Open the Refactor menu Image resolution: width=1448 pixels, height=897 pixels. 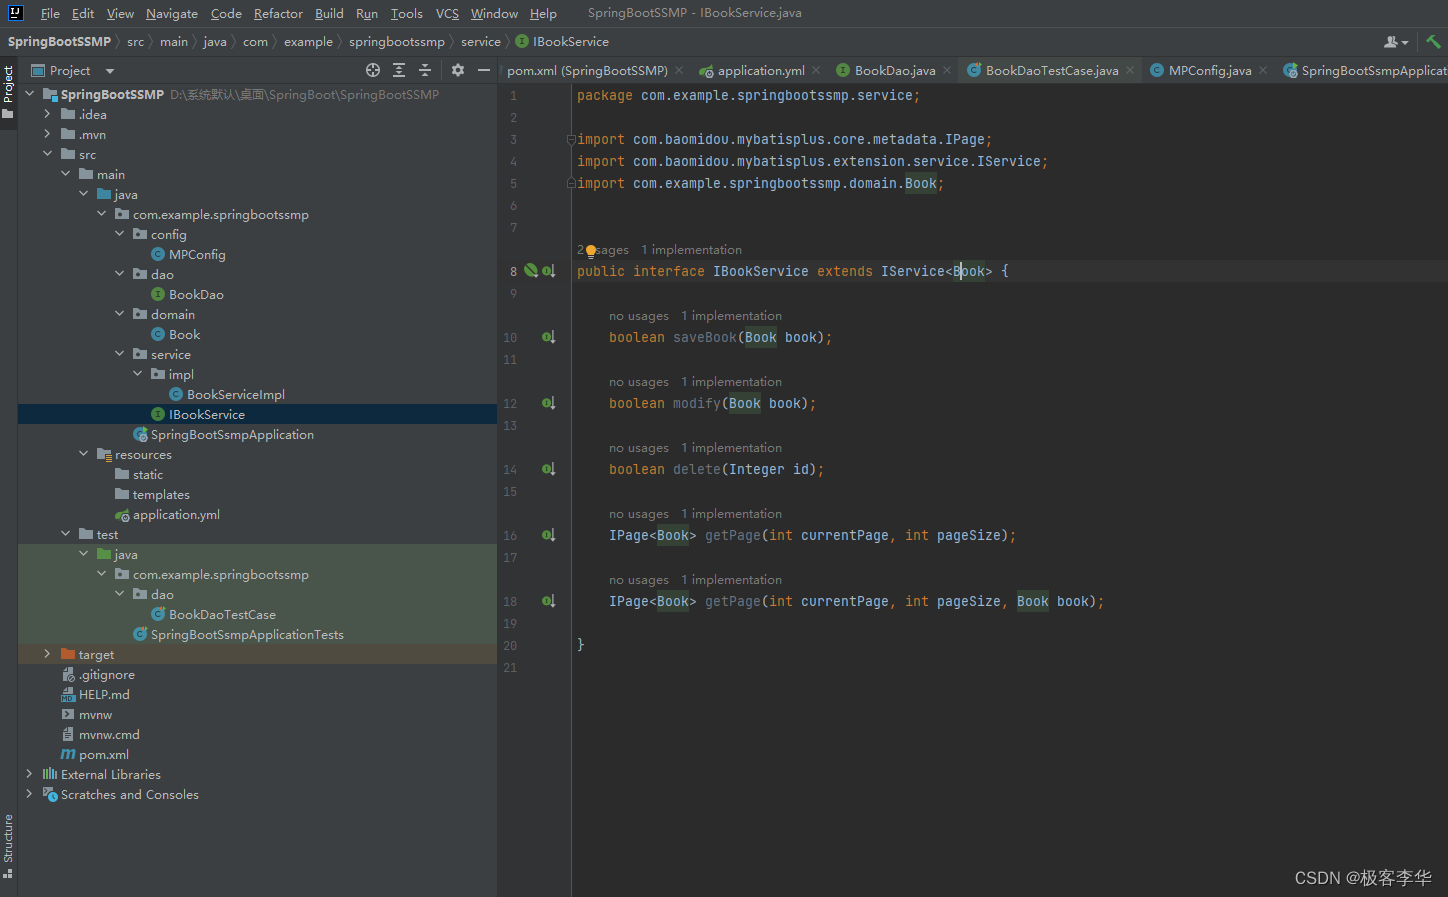[x=278, y=13]
